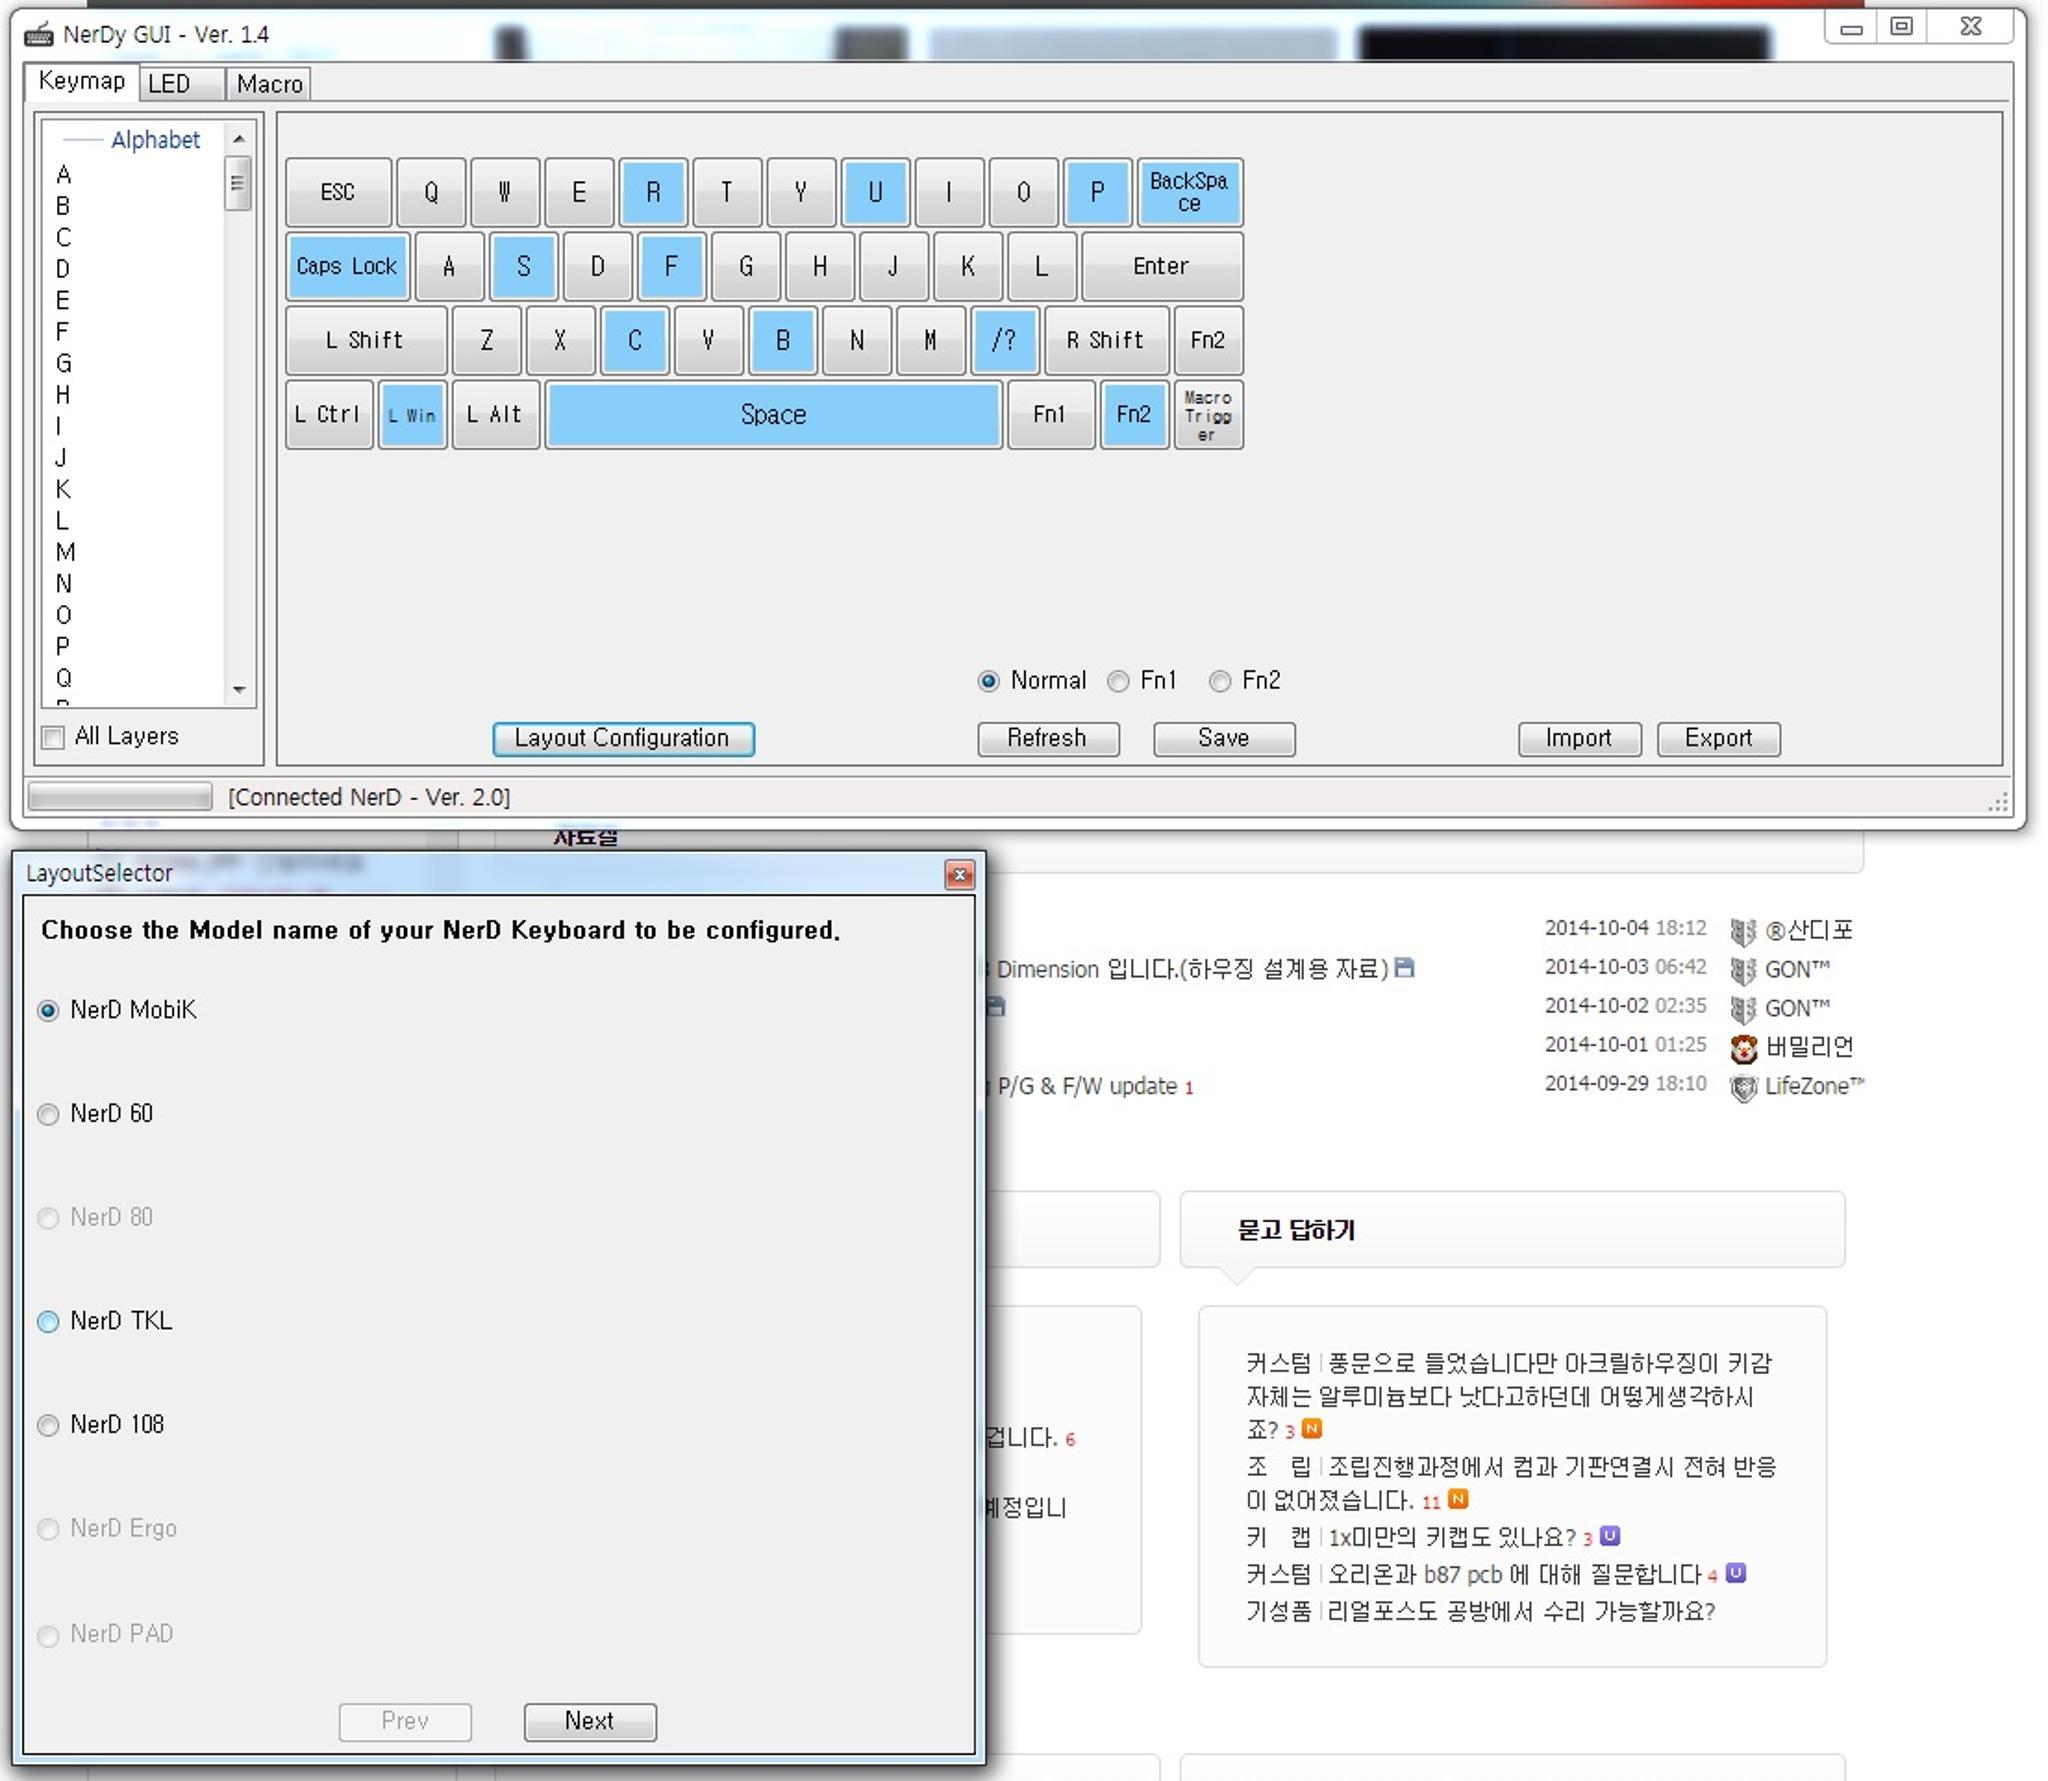Select the Fn1 layer radio button

pyautogui.click(x=1119, y=682)
